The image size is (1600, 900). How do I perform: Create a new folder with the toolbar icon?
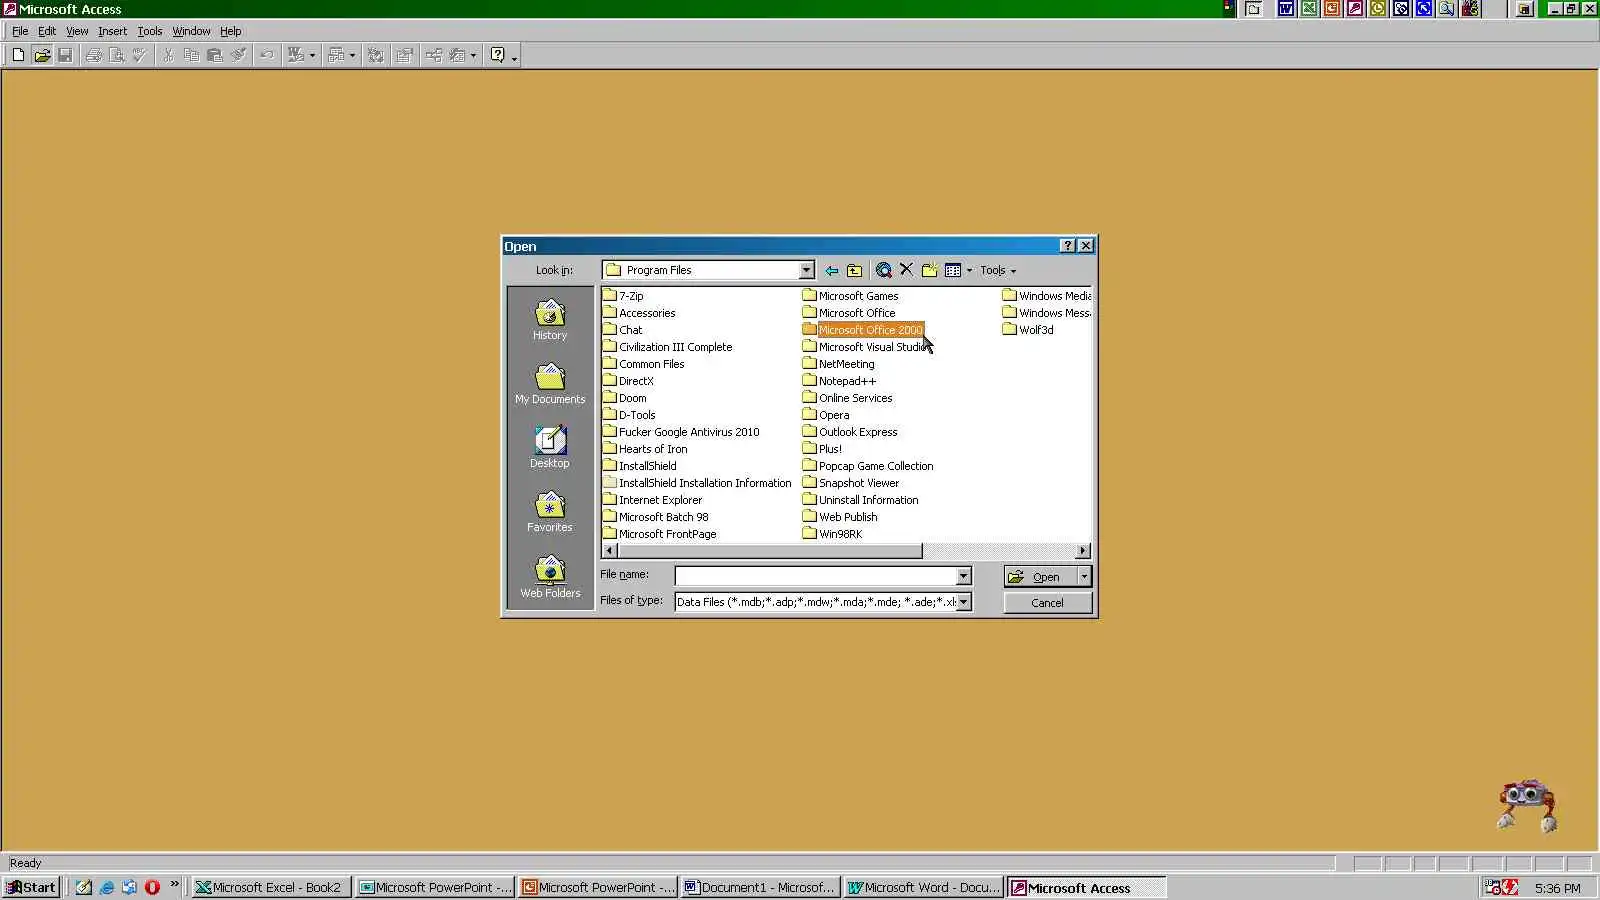click(x=929, y=270)
